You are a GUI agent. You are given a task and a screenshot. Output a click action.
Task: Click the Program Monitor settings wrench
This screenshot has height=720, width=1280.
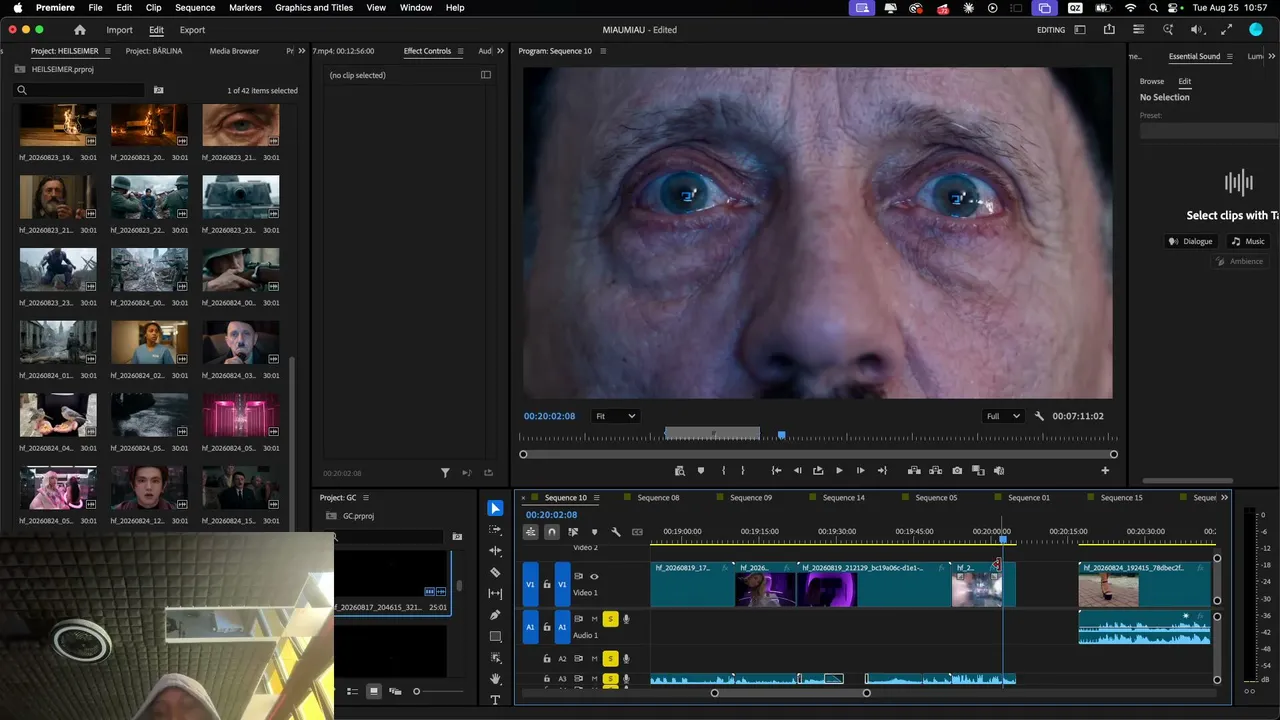(1039, 416)
